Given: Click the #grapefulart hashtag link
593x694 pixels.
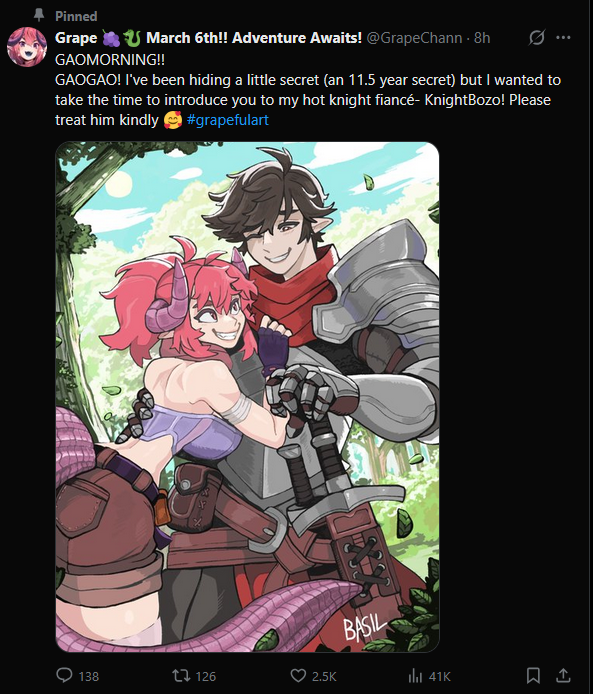Looking at the screenshot, I should tap(227, 120).
